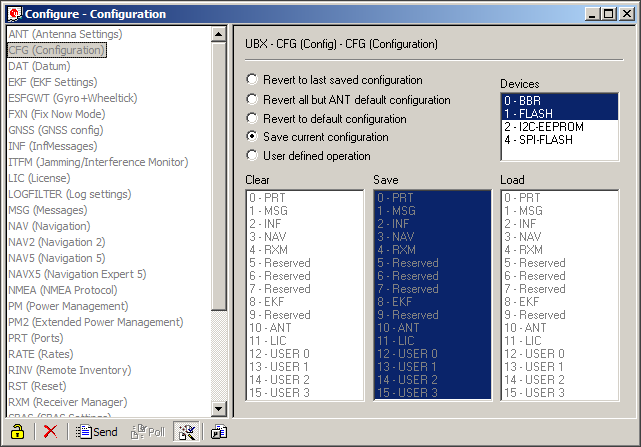Open PRT (Ports) entry
This screenshot has width=641, height=447.
pyautogui.click(x=36, y=338)
